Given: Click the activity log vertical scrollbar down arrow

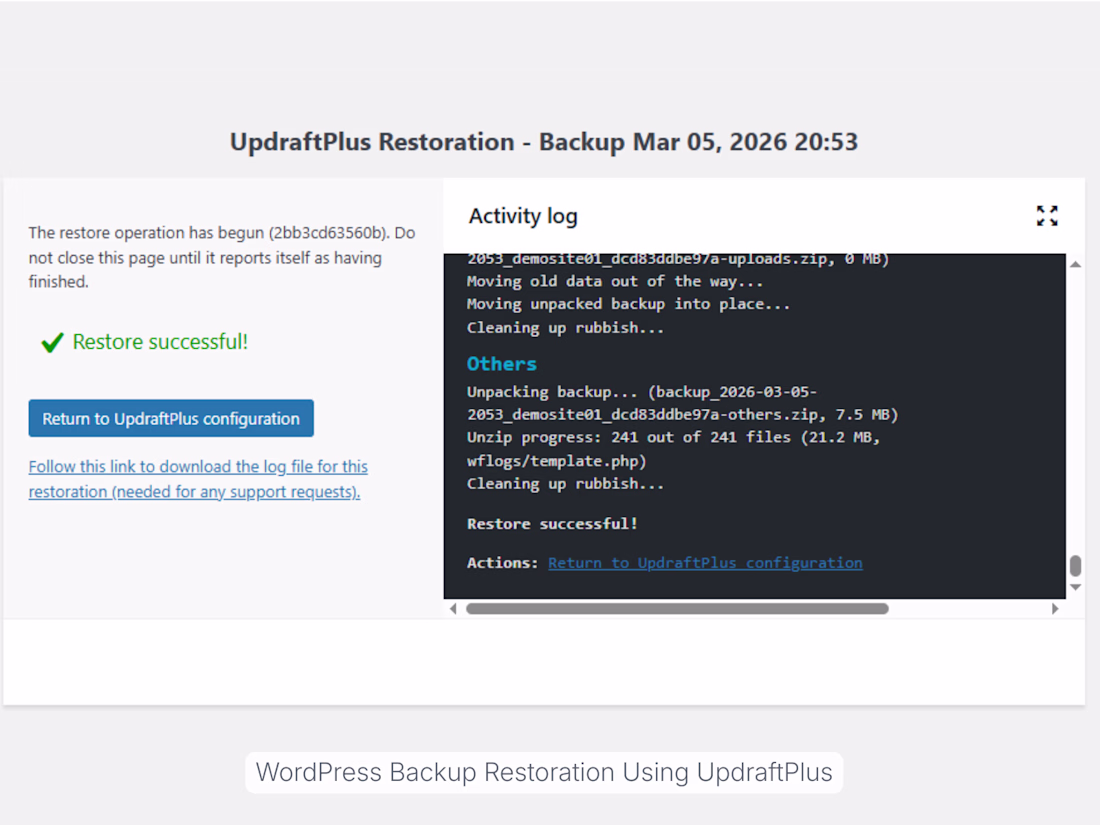Looking at the screenshot, I should tap(1075, 587).
